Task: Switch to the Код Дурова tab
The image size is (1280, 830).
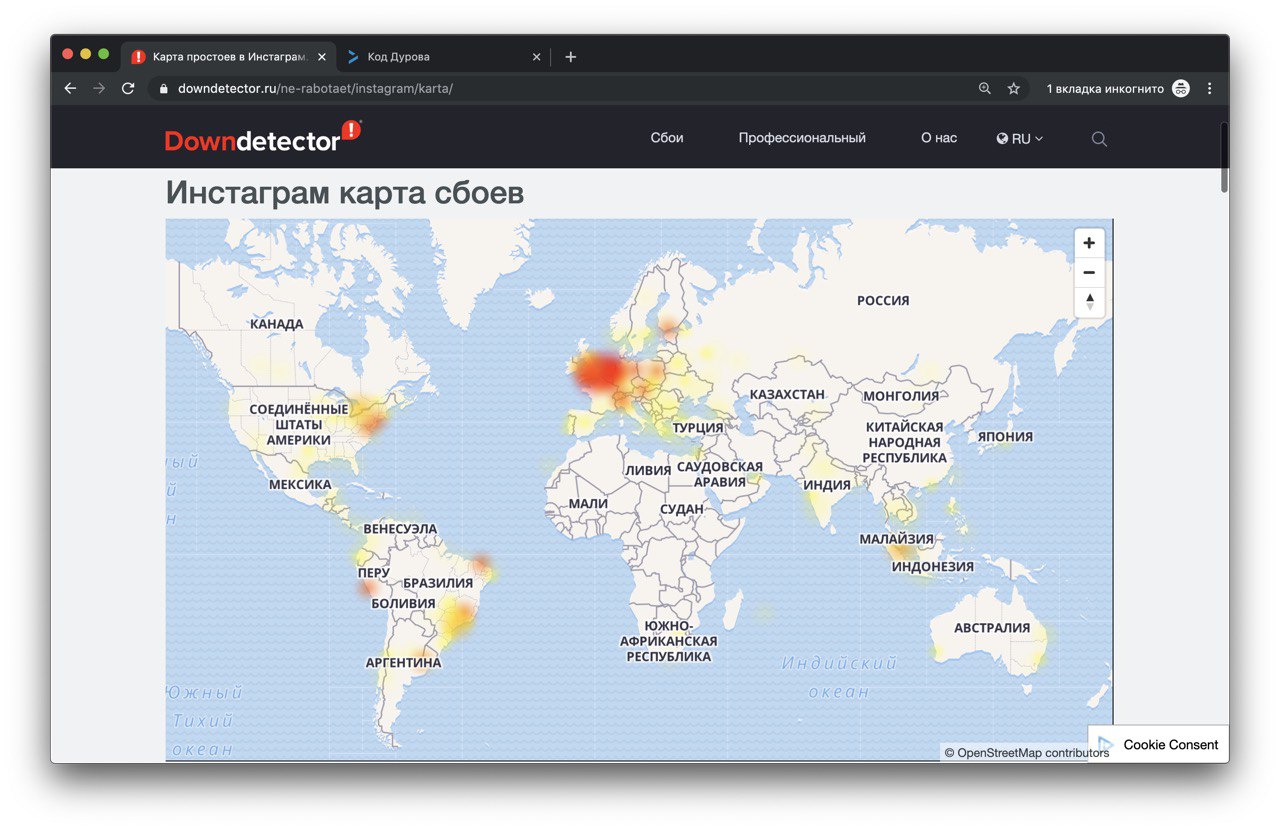Action: click(442, 57)
